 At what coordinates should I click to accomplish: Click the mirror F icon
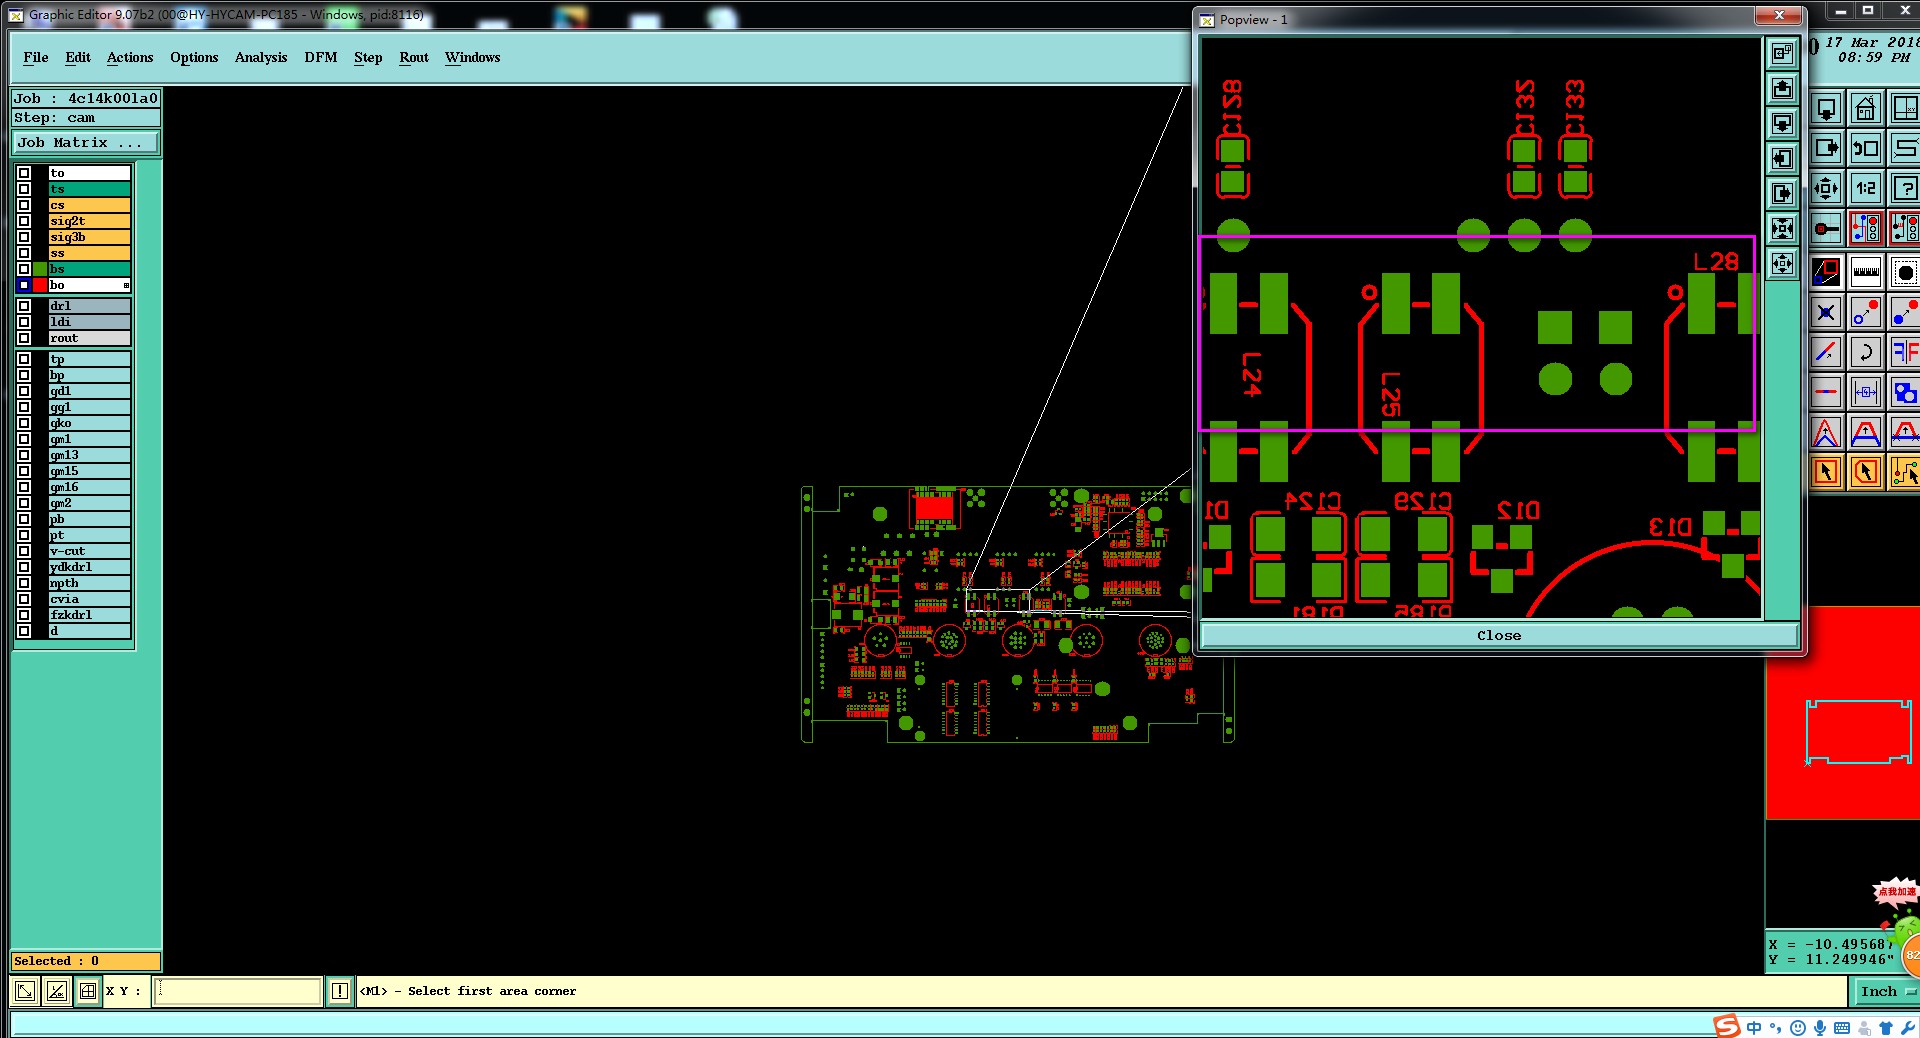[x=1905, y=352]
